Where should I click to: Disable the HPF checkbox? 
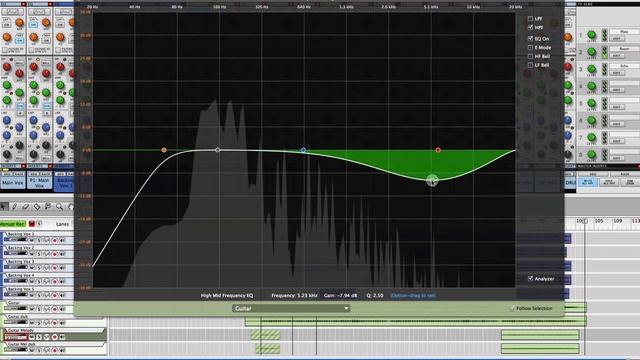pos(530,27)
